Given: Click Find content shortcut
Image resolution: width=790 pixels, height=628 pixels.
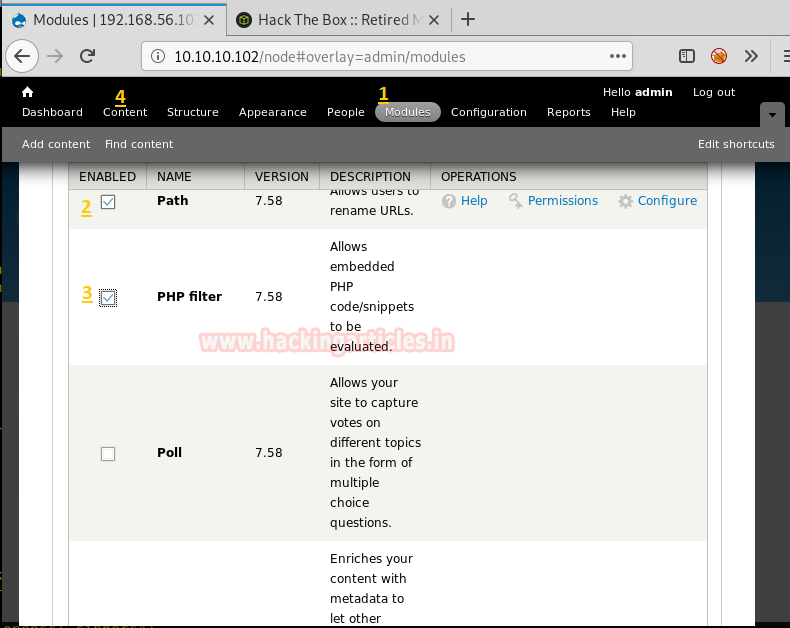Looking at the screenshot, I should coord(139,144).
